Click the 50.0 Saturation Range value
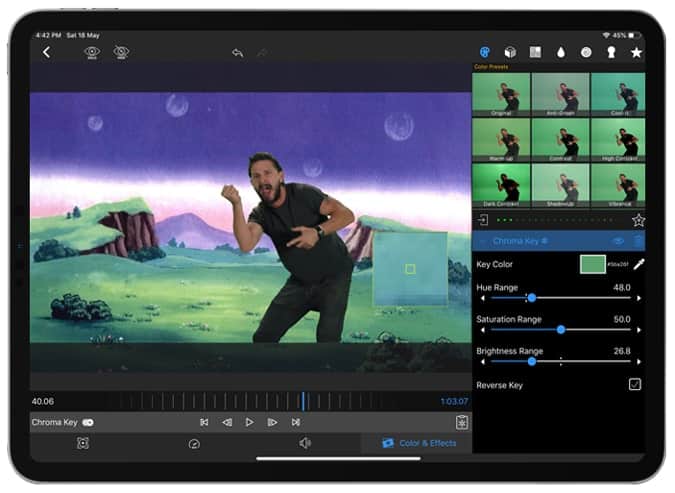675x493 pixels. (622, 319)
